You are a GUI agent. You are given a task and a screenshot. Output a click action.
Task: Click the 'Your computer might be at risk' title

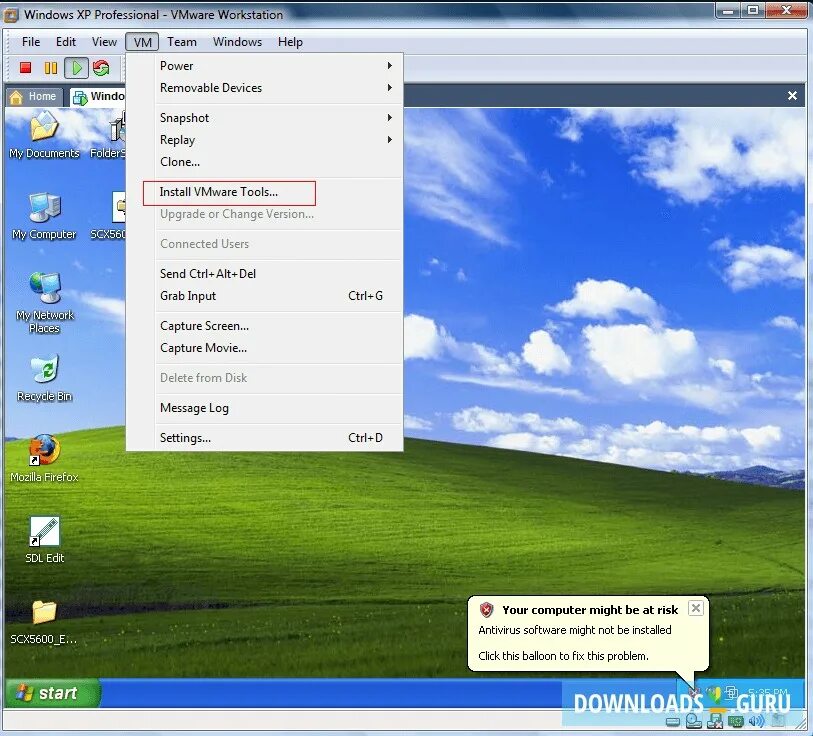[590, 610]
